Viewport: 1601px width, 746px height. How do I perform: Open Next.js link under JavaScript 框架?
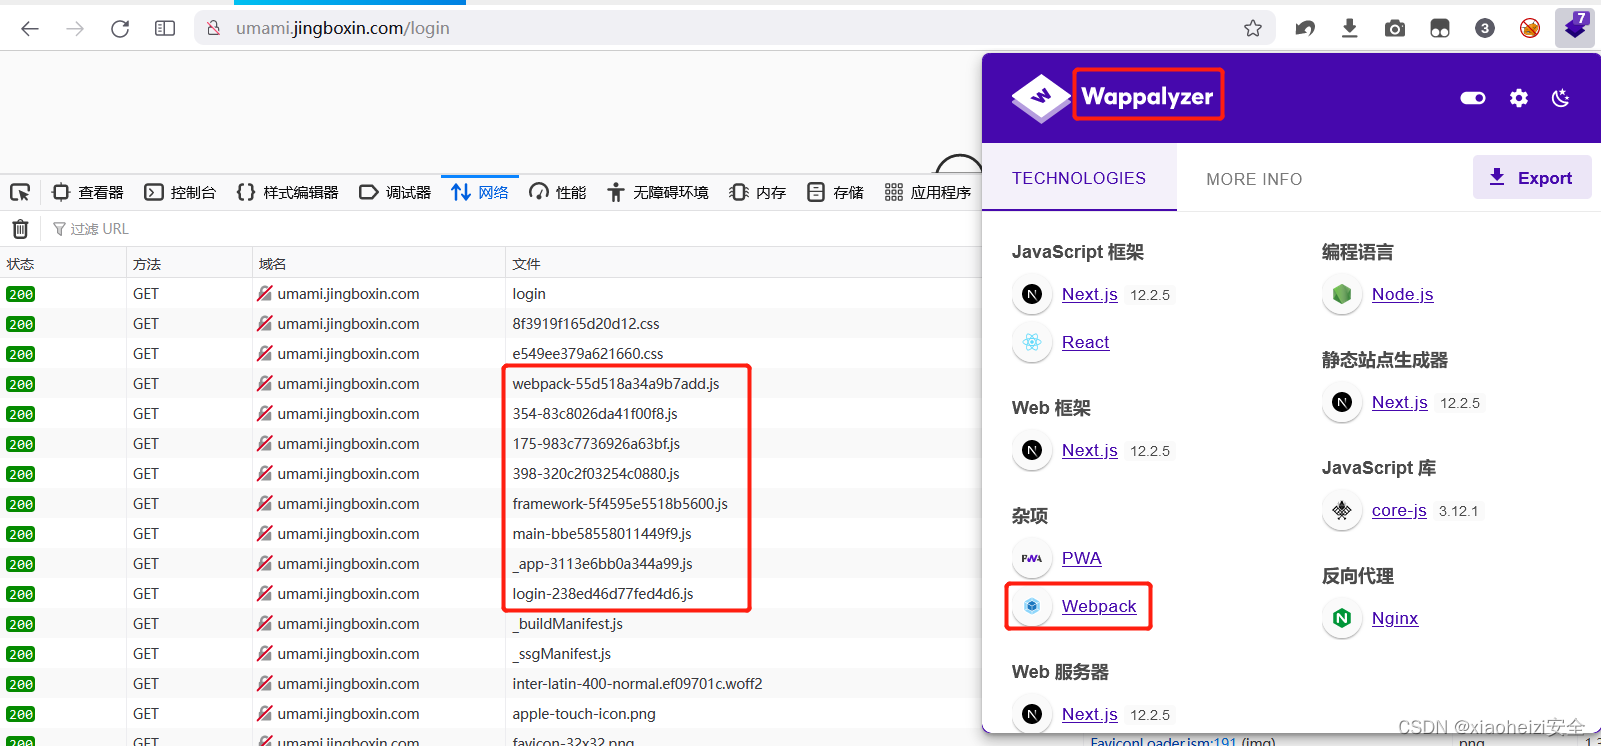[x=1089, y=294]
